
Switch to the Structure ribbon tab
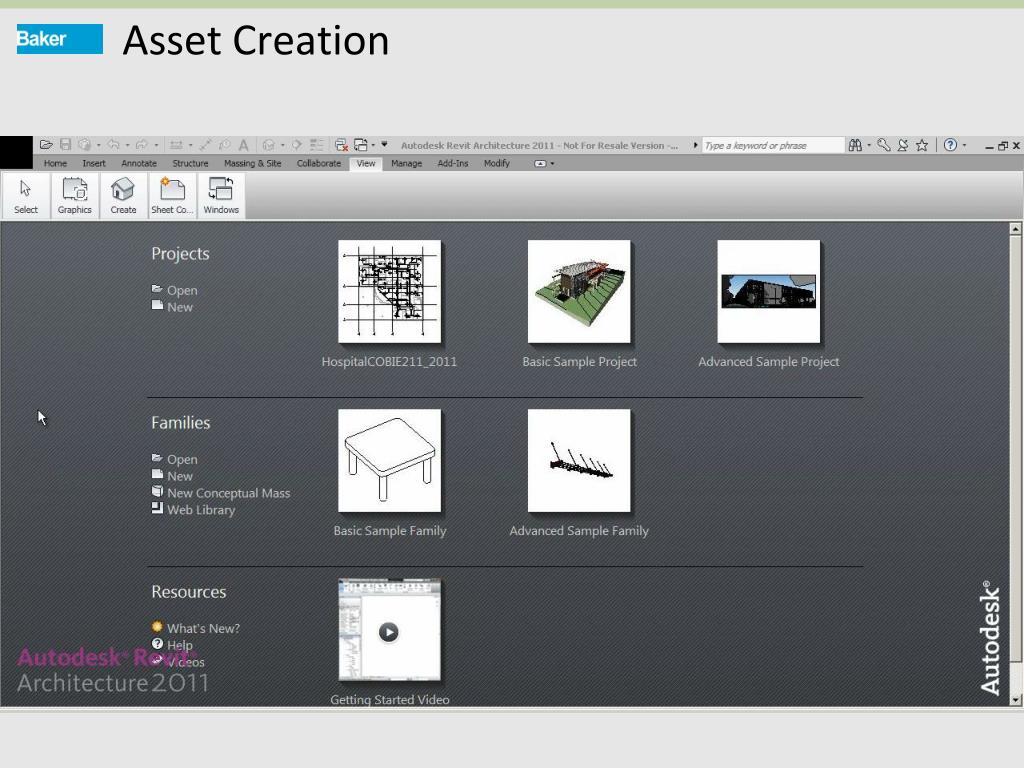190,163
